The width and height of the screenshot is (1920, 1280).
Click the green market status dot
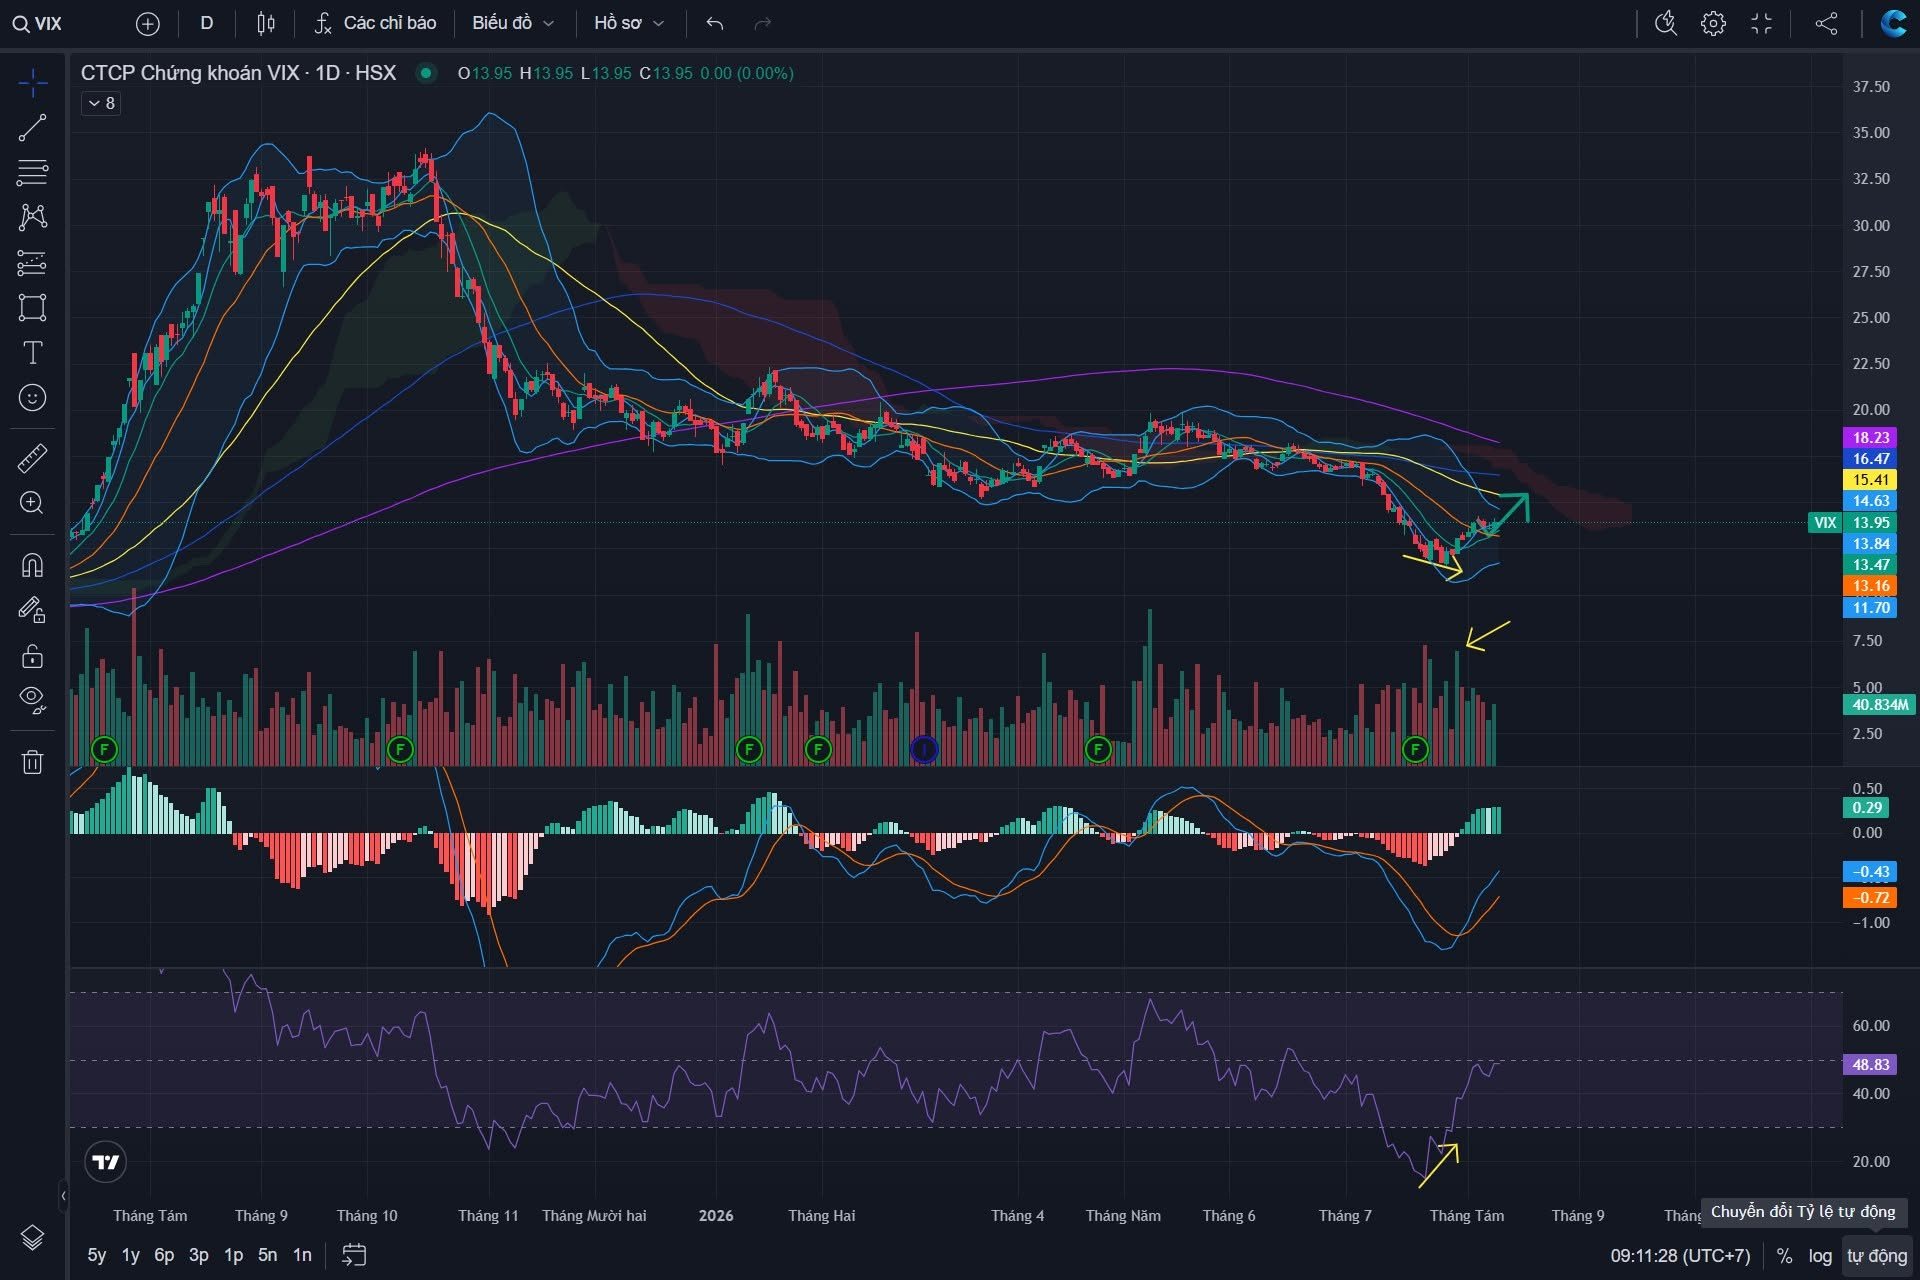426,73
